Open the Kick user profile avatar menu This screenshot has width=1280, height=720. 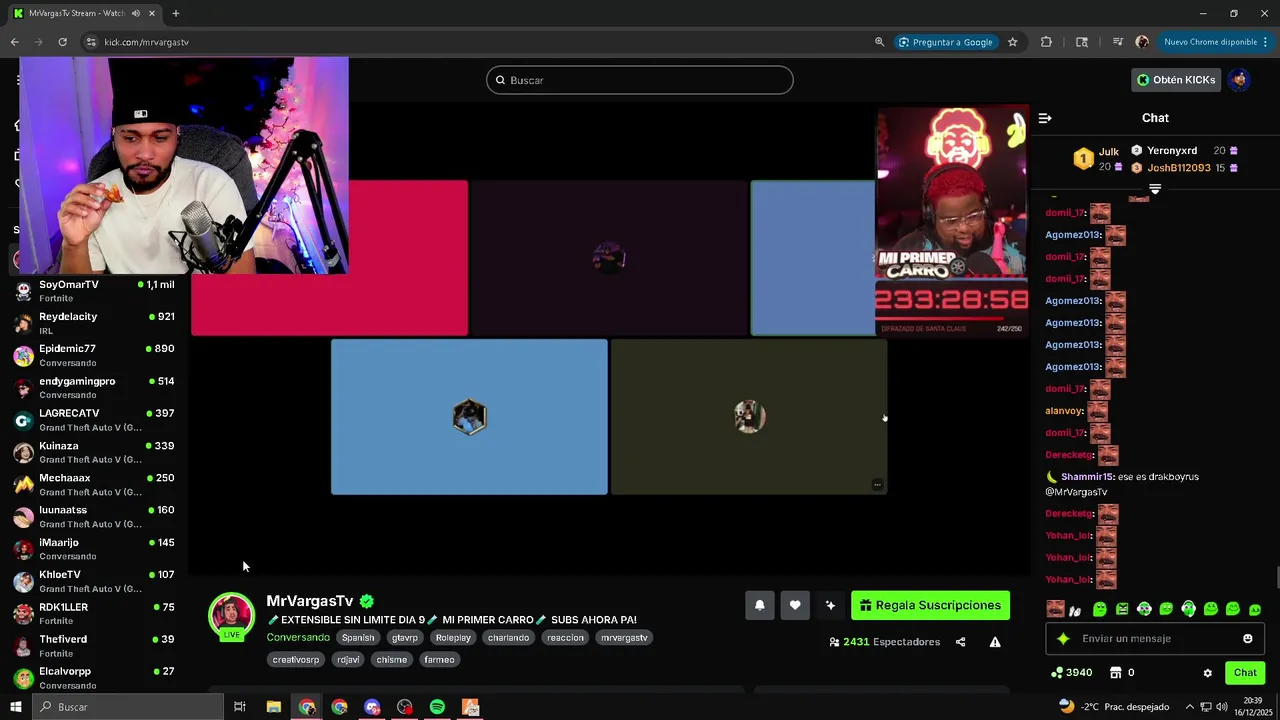(x=1240, y=80)
